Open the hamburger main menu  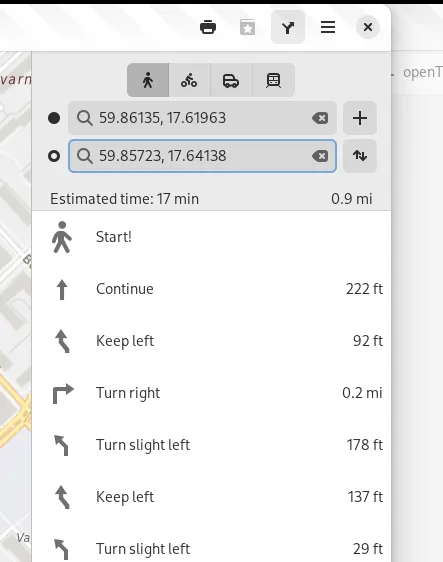tap(328, 27)
